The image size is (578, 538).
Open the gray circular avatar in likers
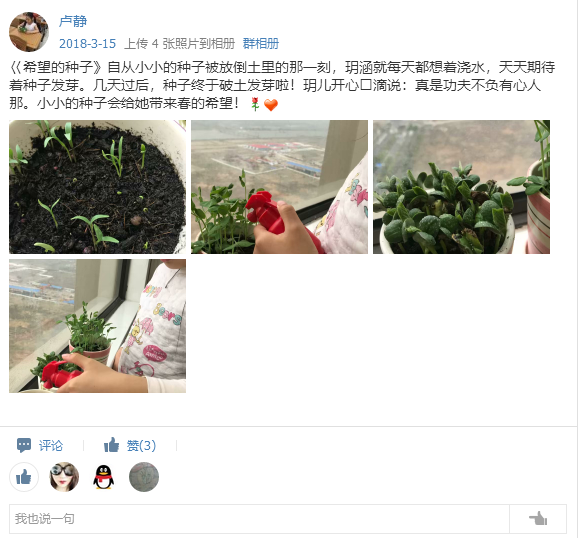pyautogui.click(x=144, y=477)
